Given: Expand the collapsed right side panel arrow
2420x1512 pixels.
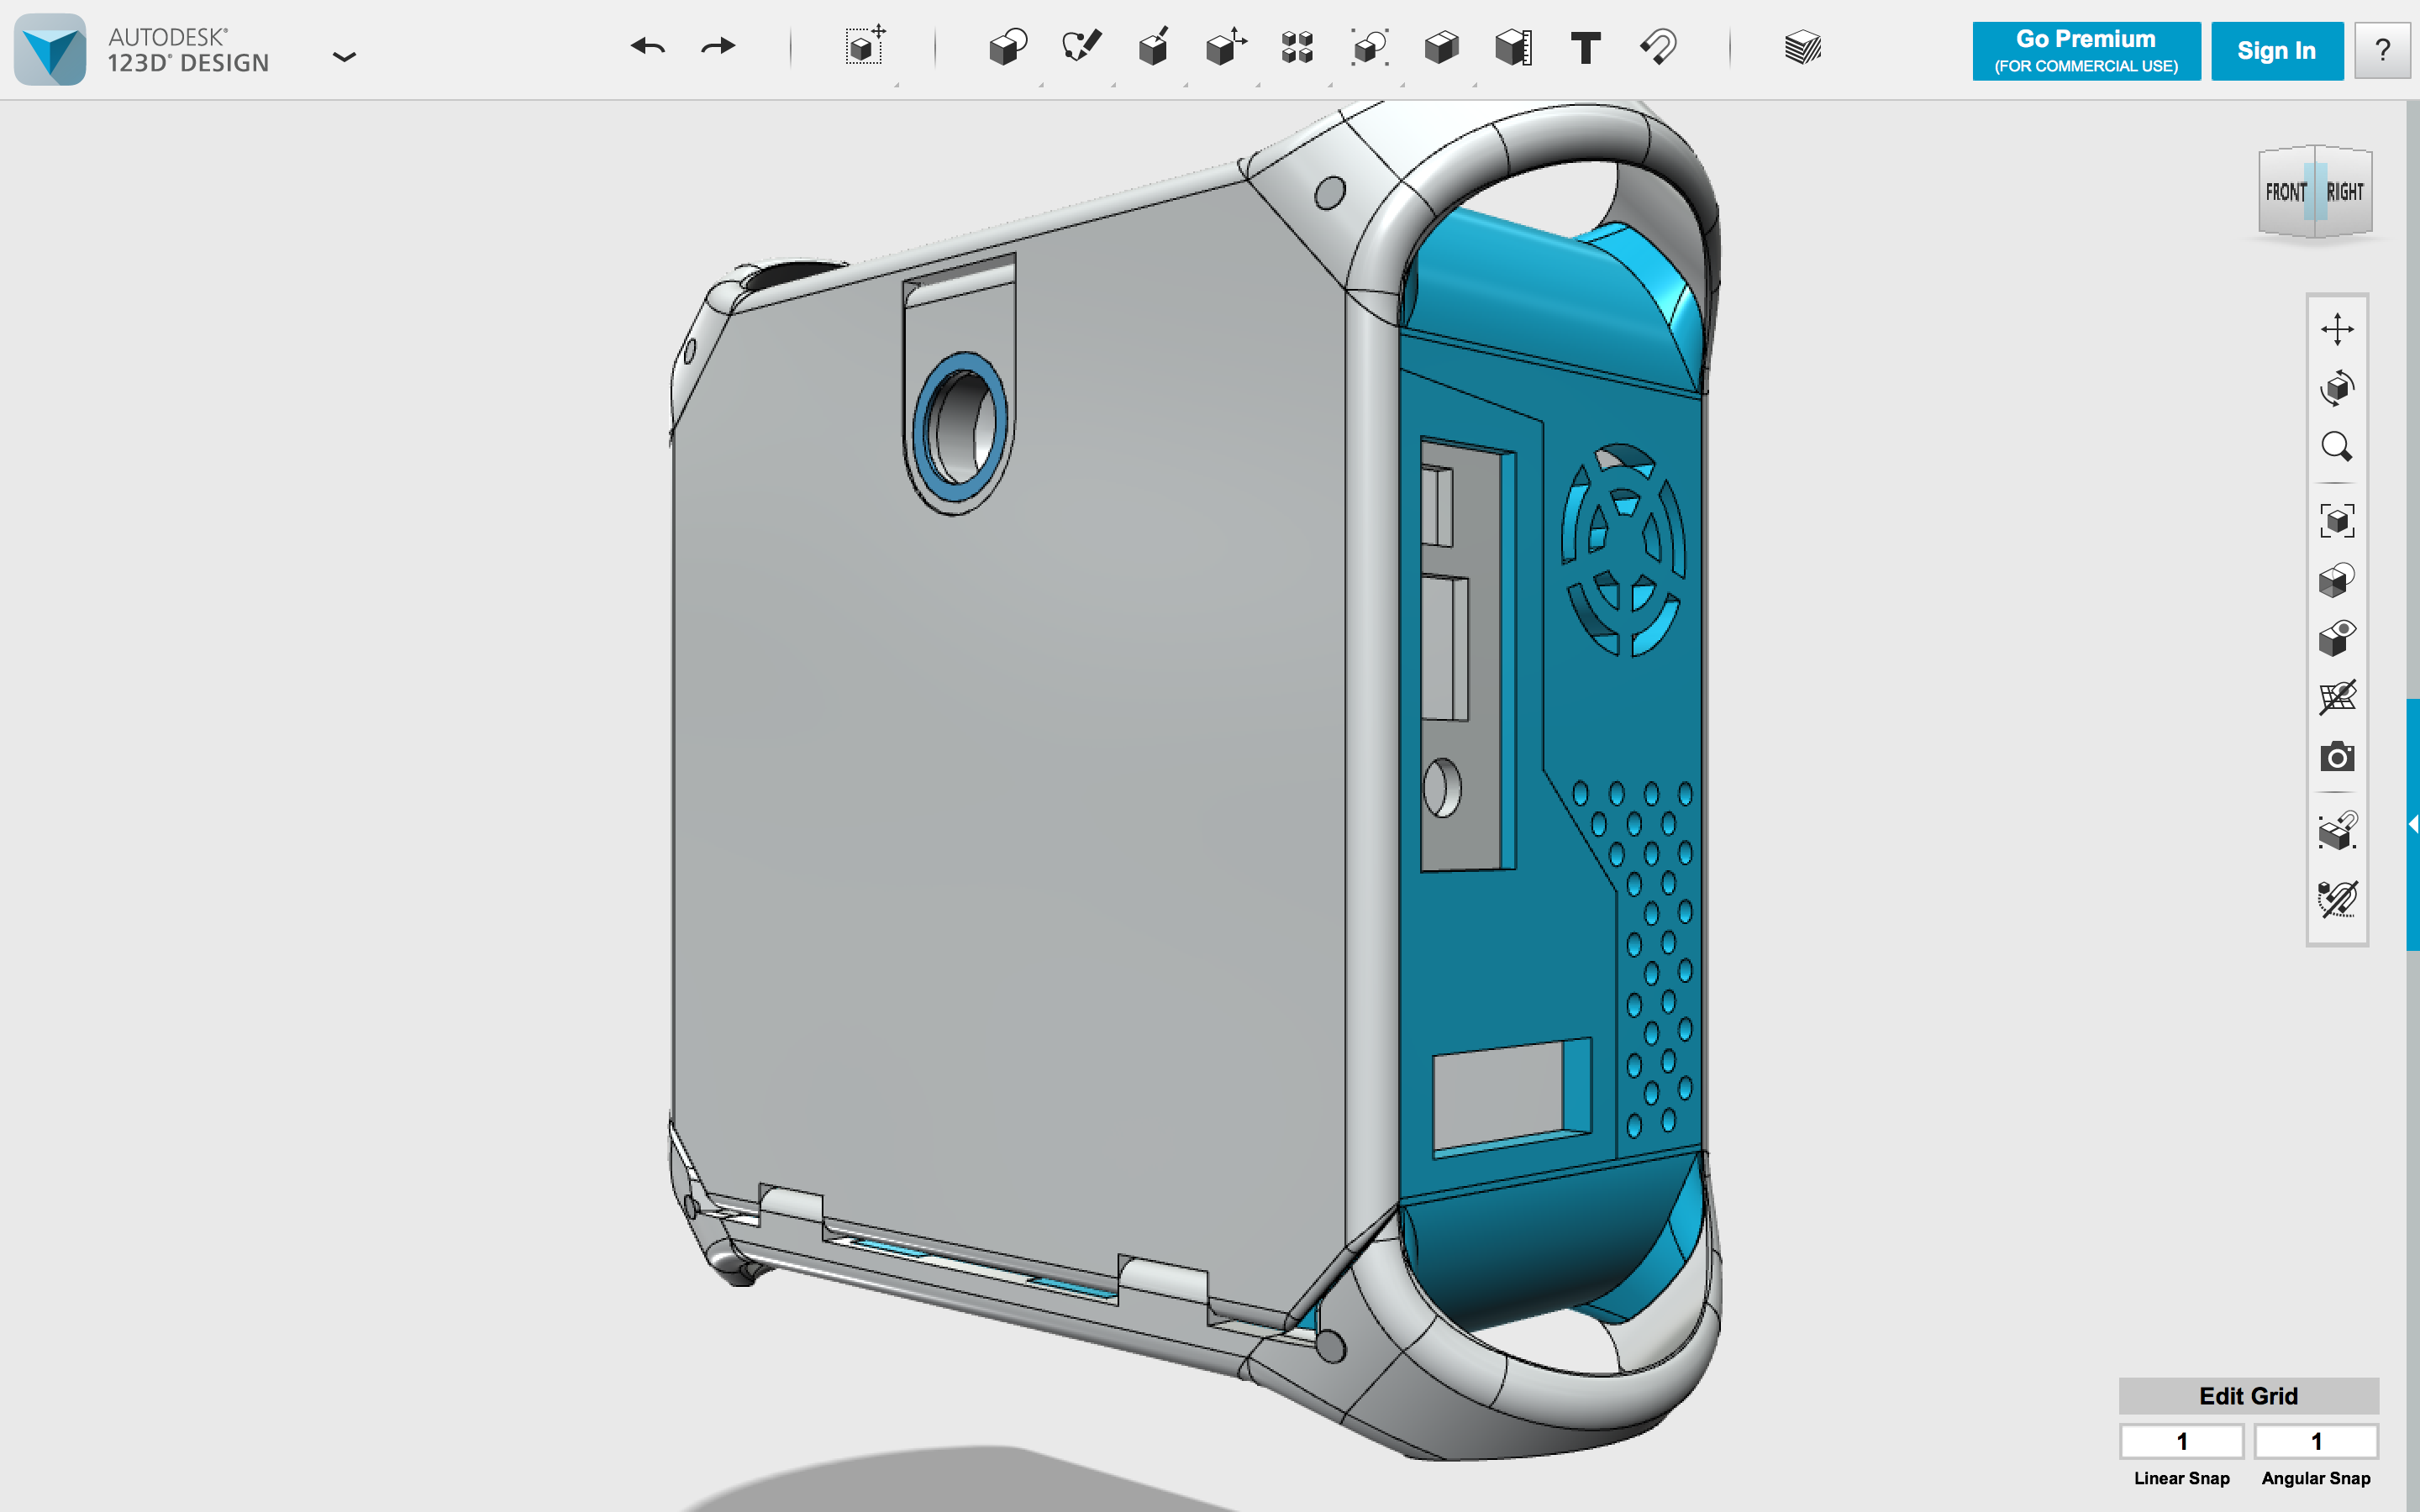Looking at the screenshot, I should point(2412,824).
